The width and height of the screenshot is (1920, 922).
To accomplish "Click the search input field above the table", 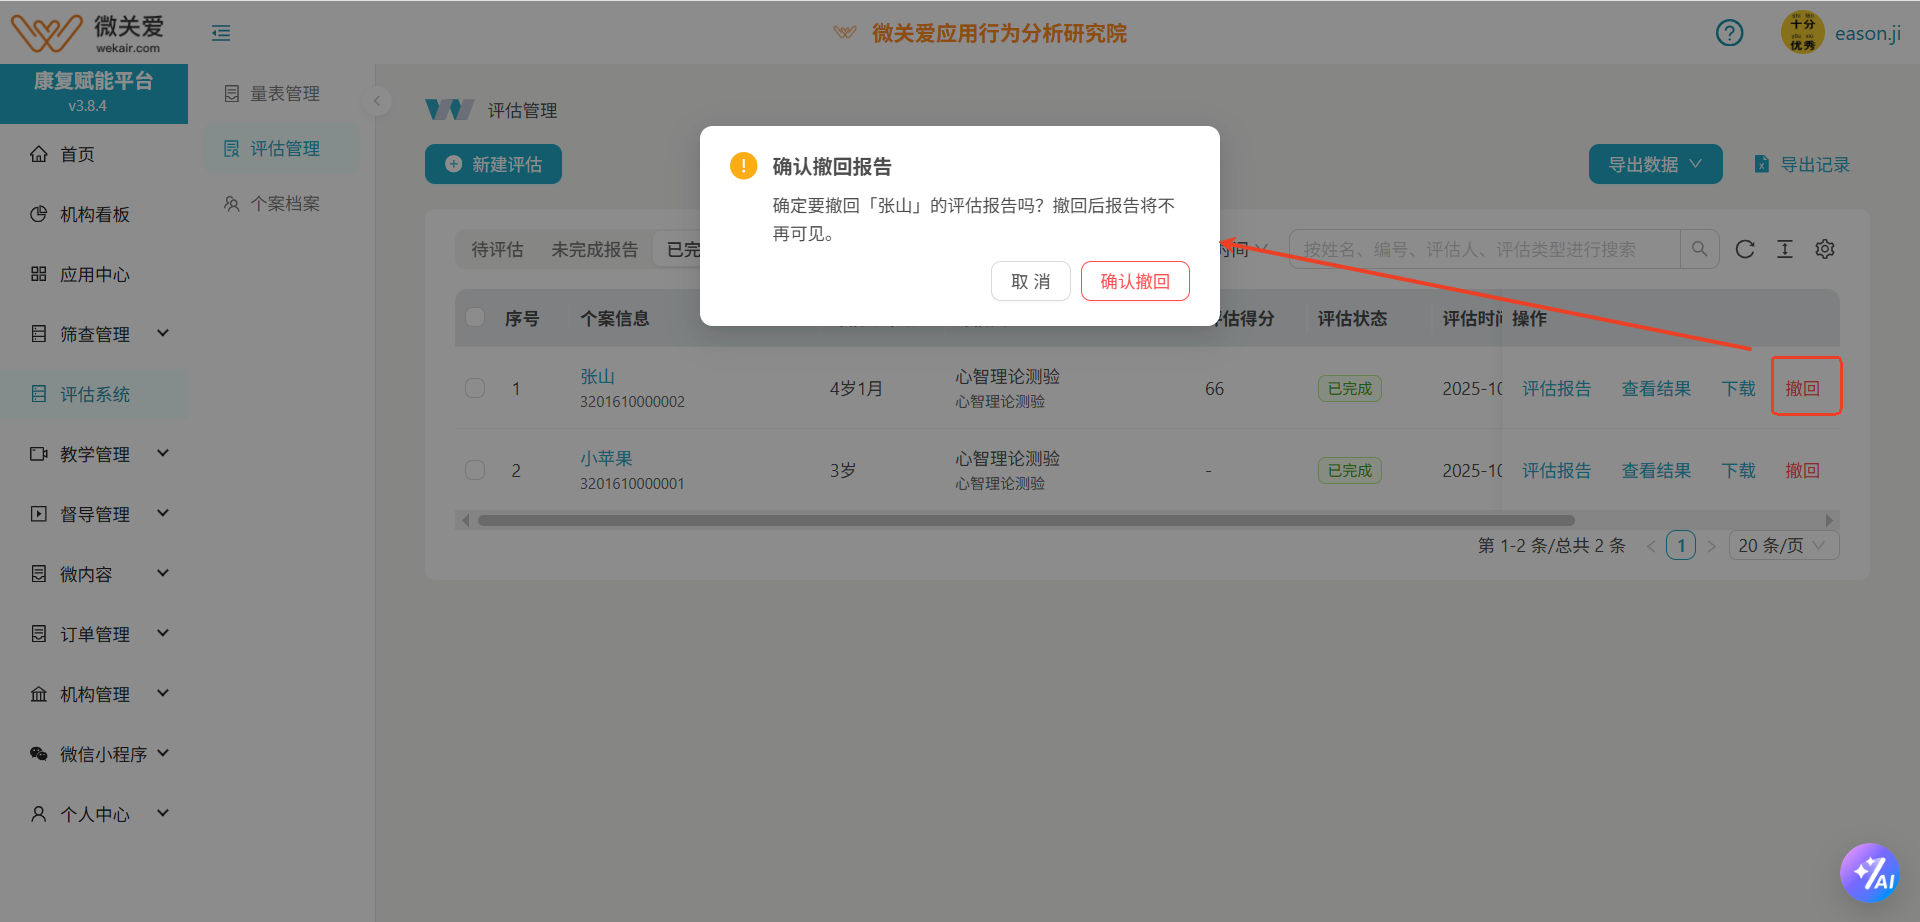I will point(1480,249).
